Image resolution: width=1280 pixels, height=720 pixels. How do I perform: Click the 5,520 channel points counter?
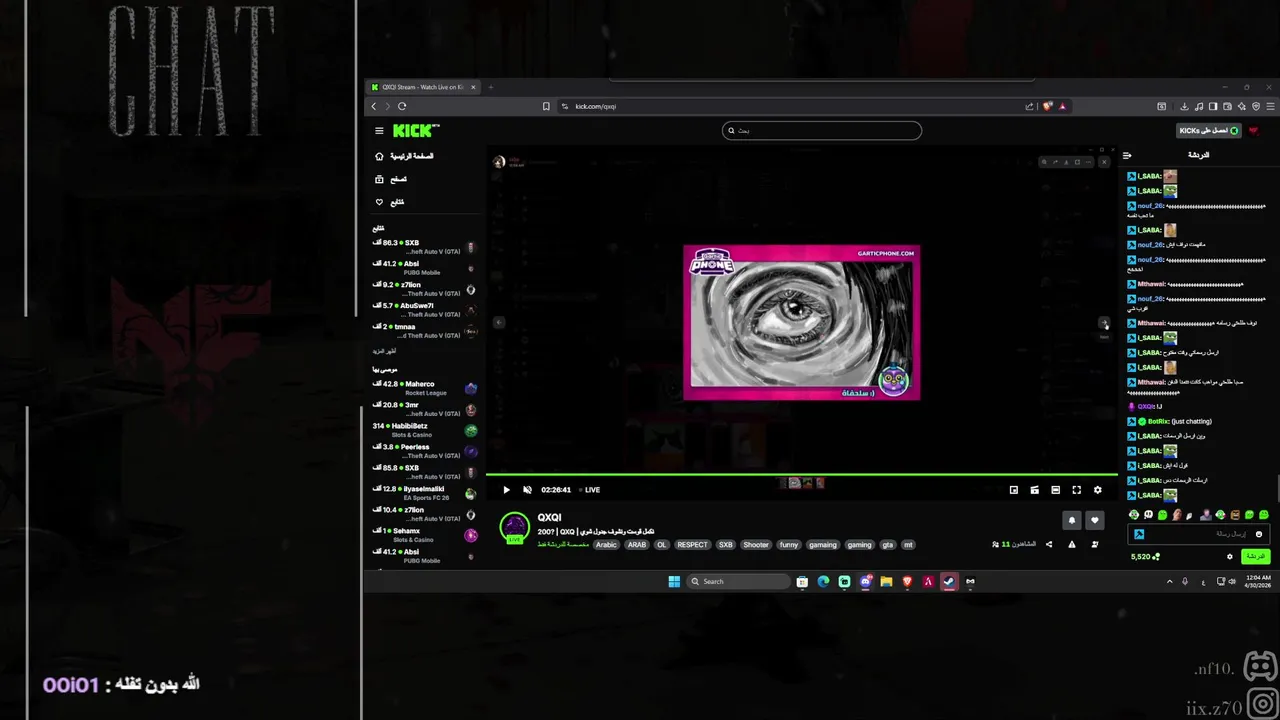(1145, 557)
